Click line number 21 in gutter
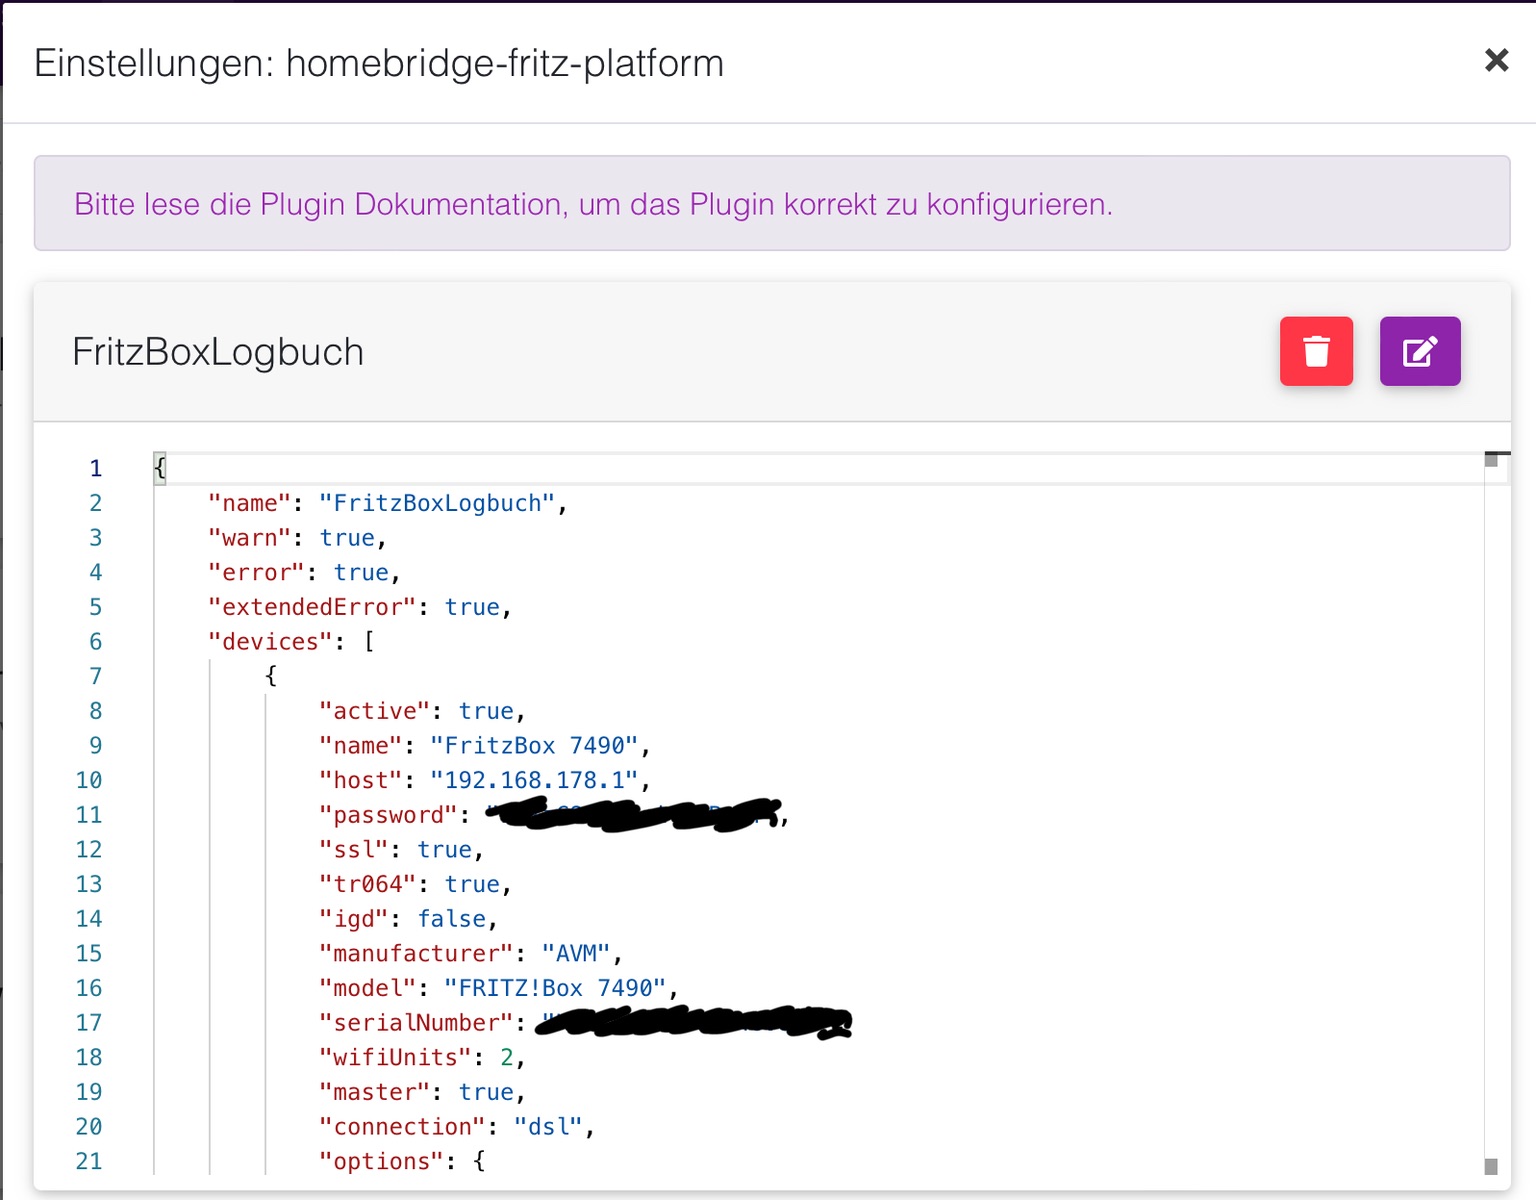The height and width of the screenshot is (1200, 1536). [89, 1162]
